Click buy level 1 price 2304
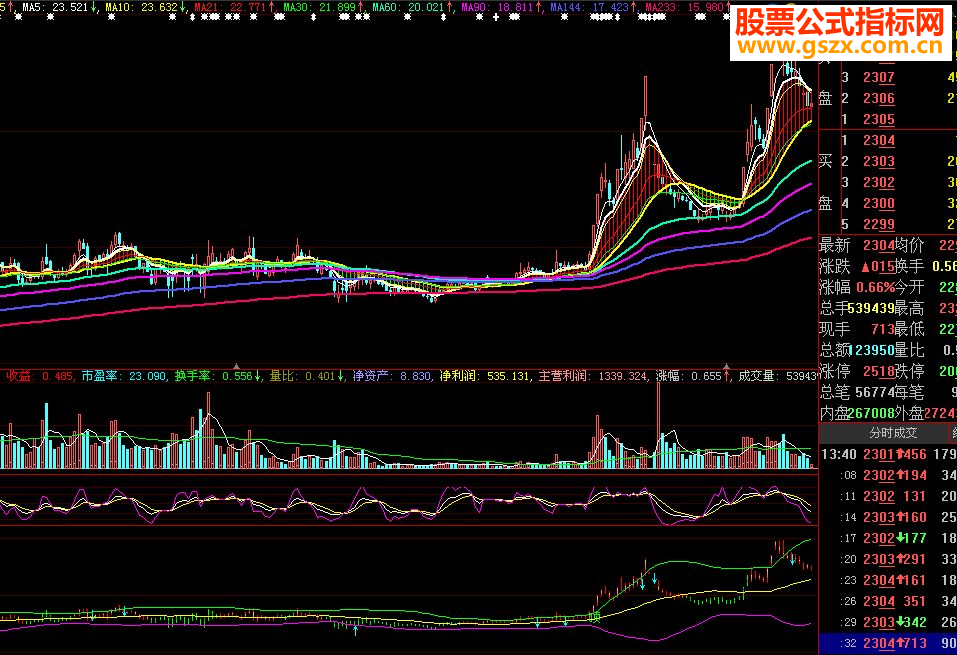Viewport: 957px width, 655px height. point(879,141)
